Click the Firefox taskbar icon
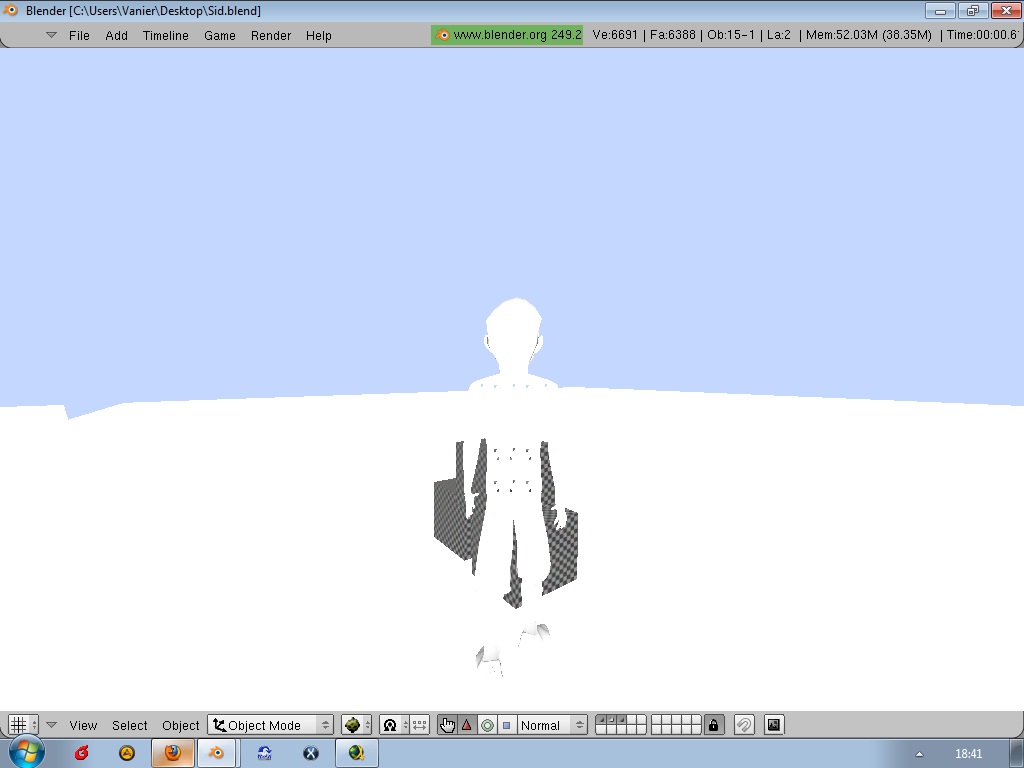This screenshot has width=1024, height=768. (x=172, y=753)
